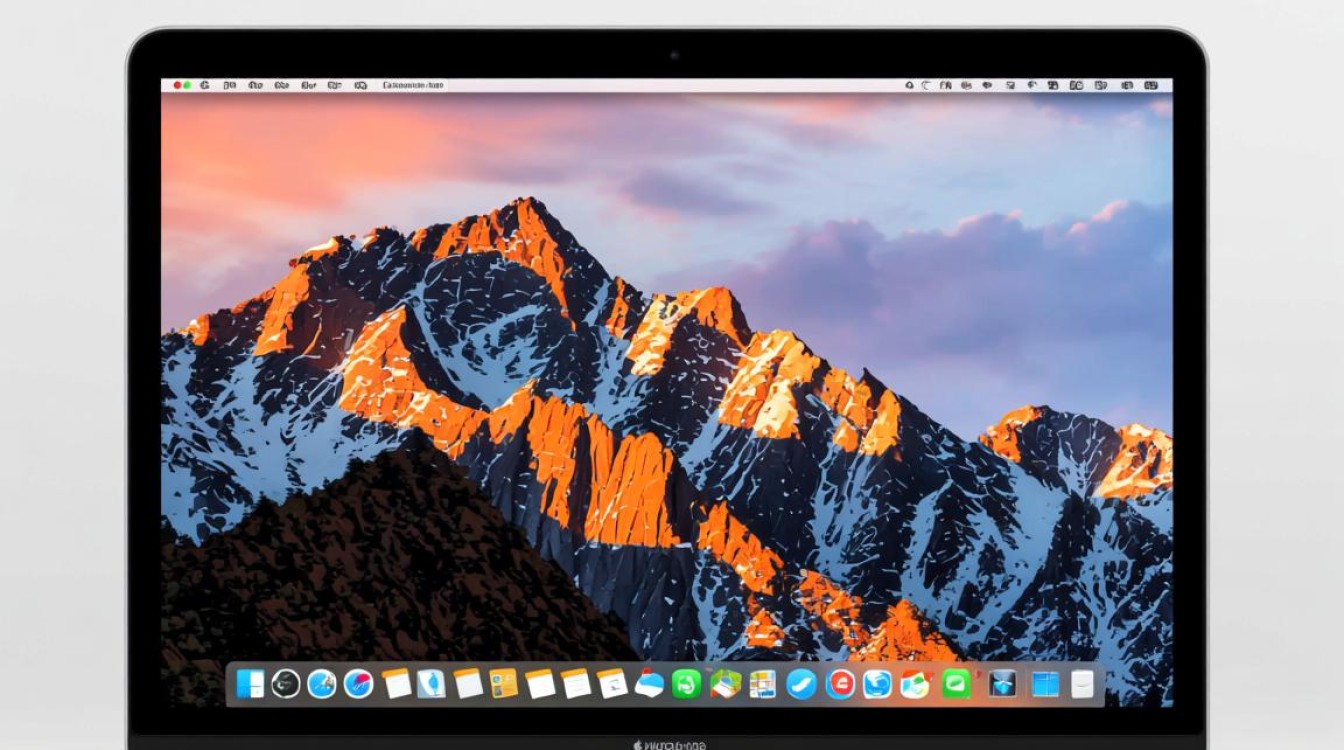The width and height of the screenshot is (1344, 750).
Task: Open the green-and-orange Maps icon in dock
Action: 725,684
